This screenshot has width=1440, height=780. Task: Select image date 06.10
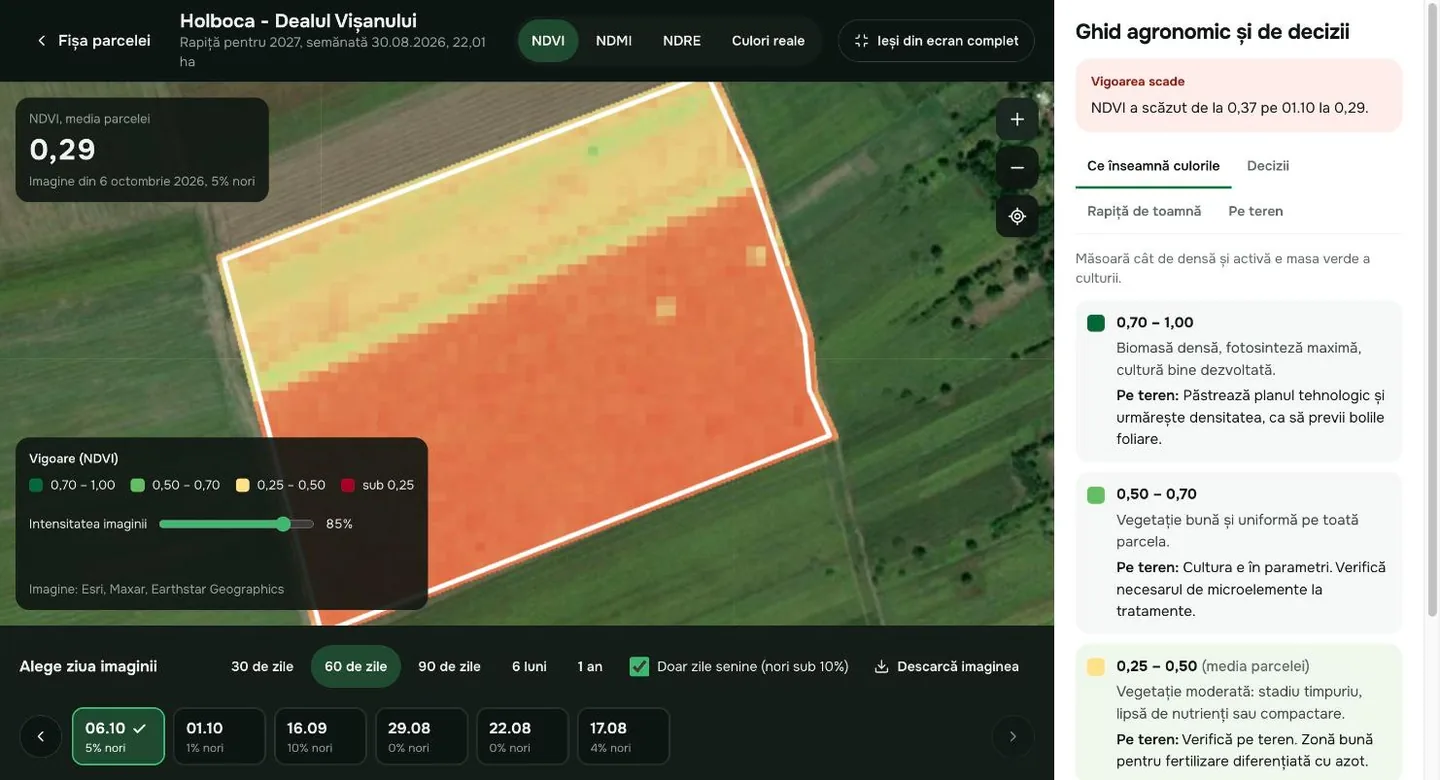(x=118, y=737)
